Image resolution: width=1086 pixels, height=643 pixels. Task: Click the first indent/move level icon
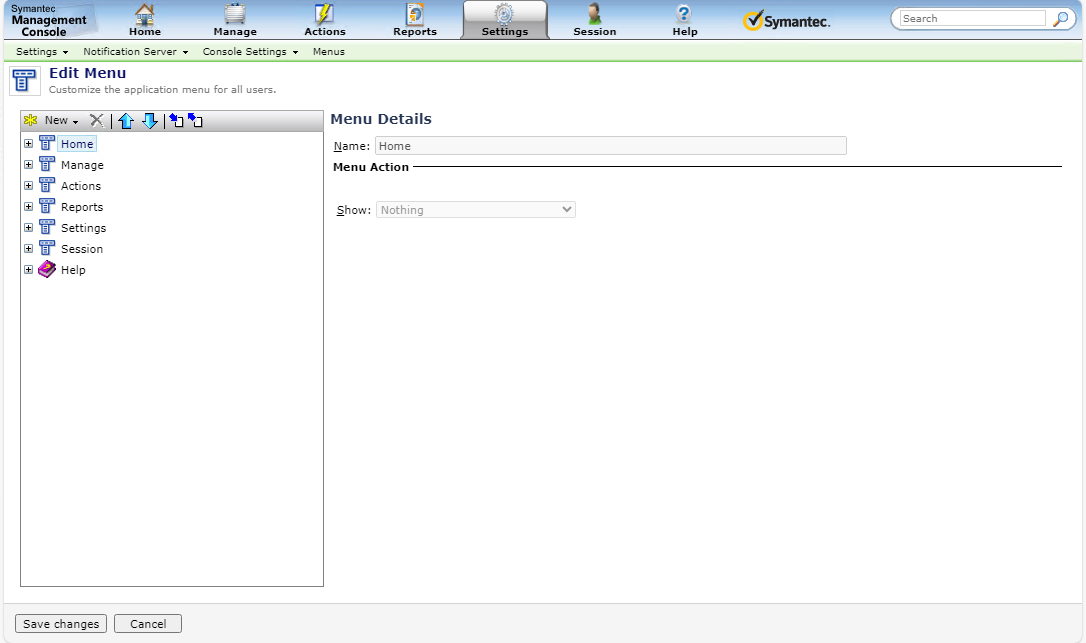point(177,121)
